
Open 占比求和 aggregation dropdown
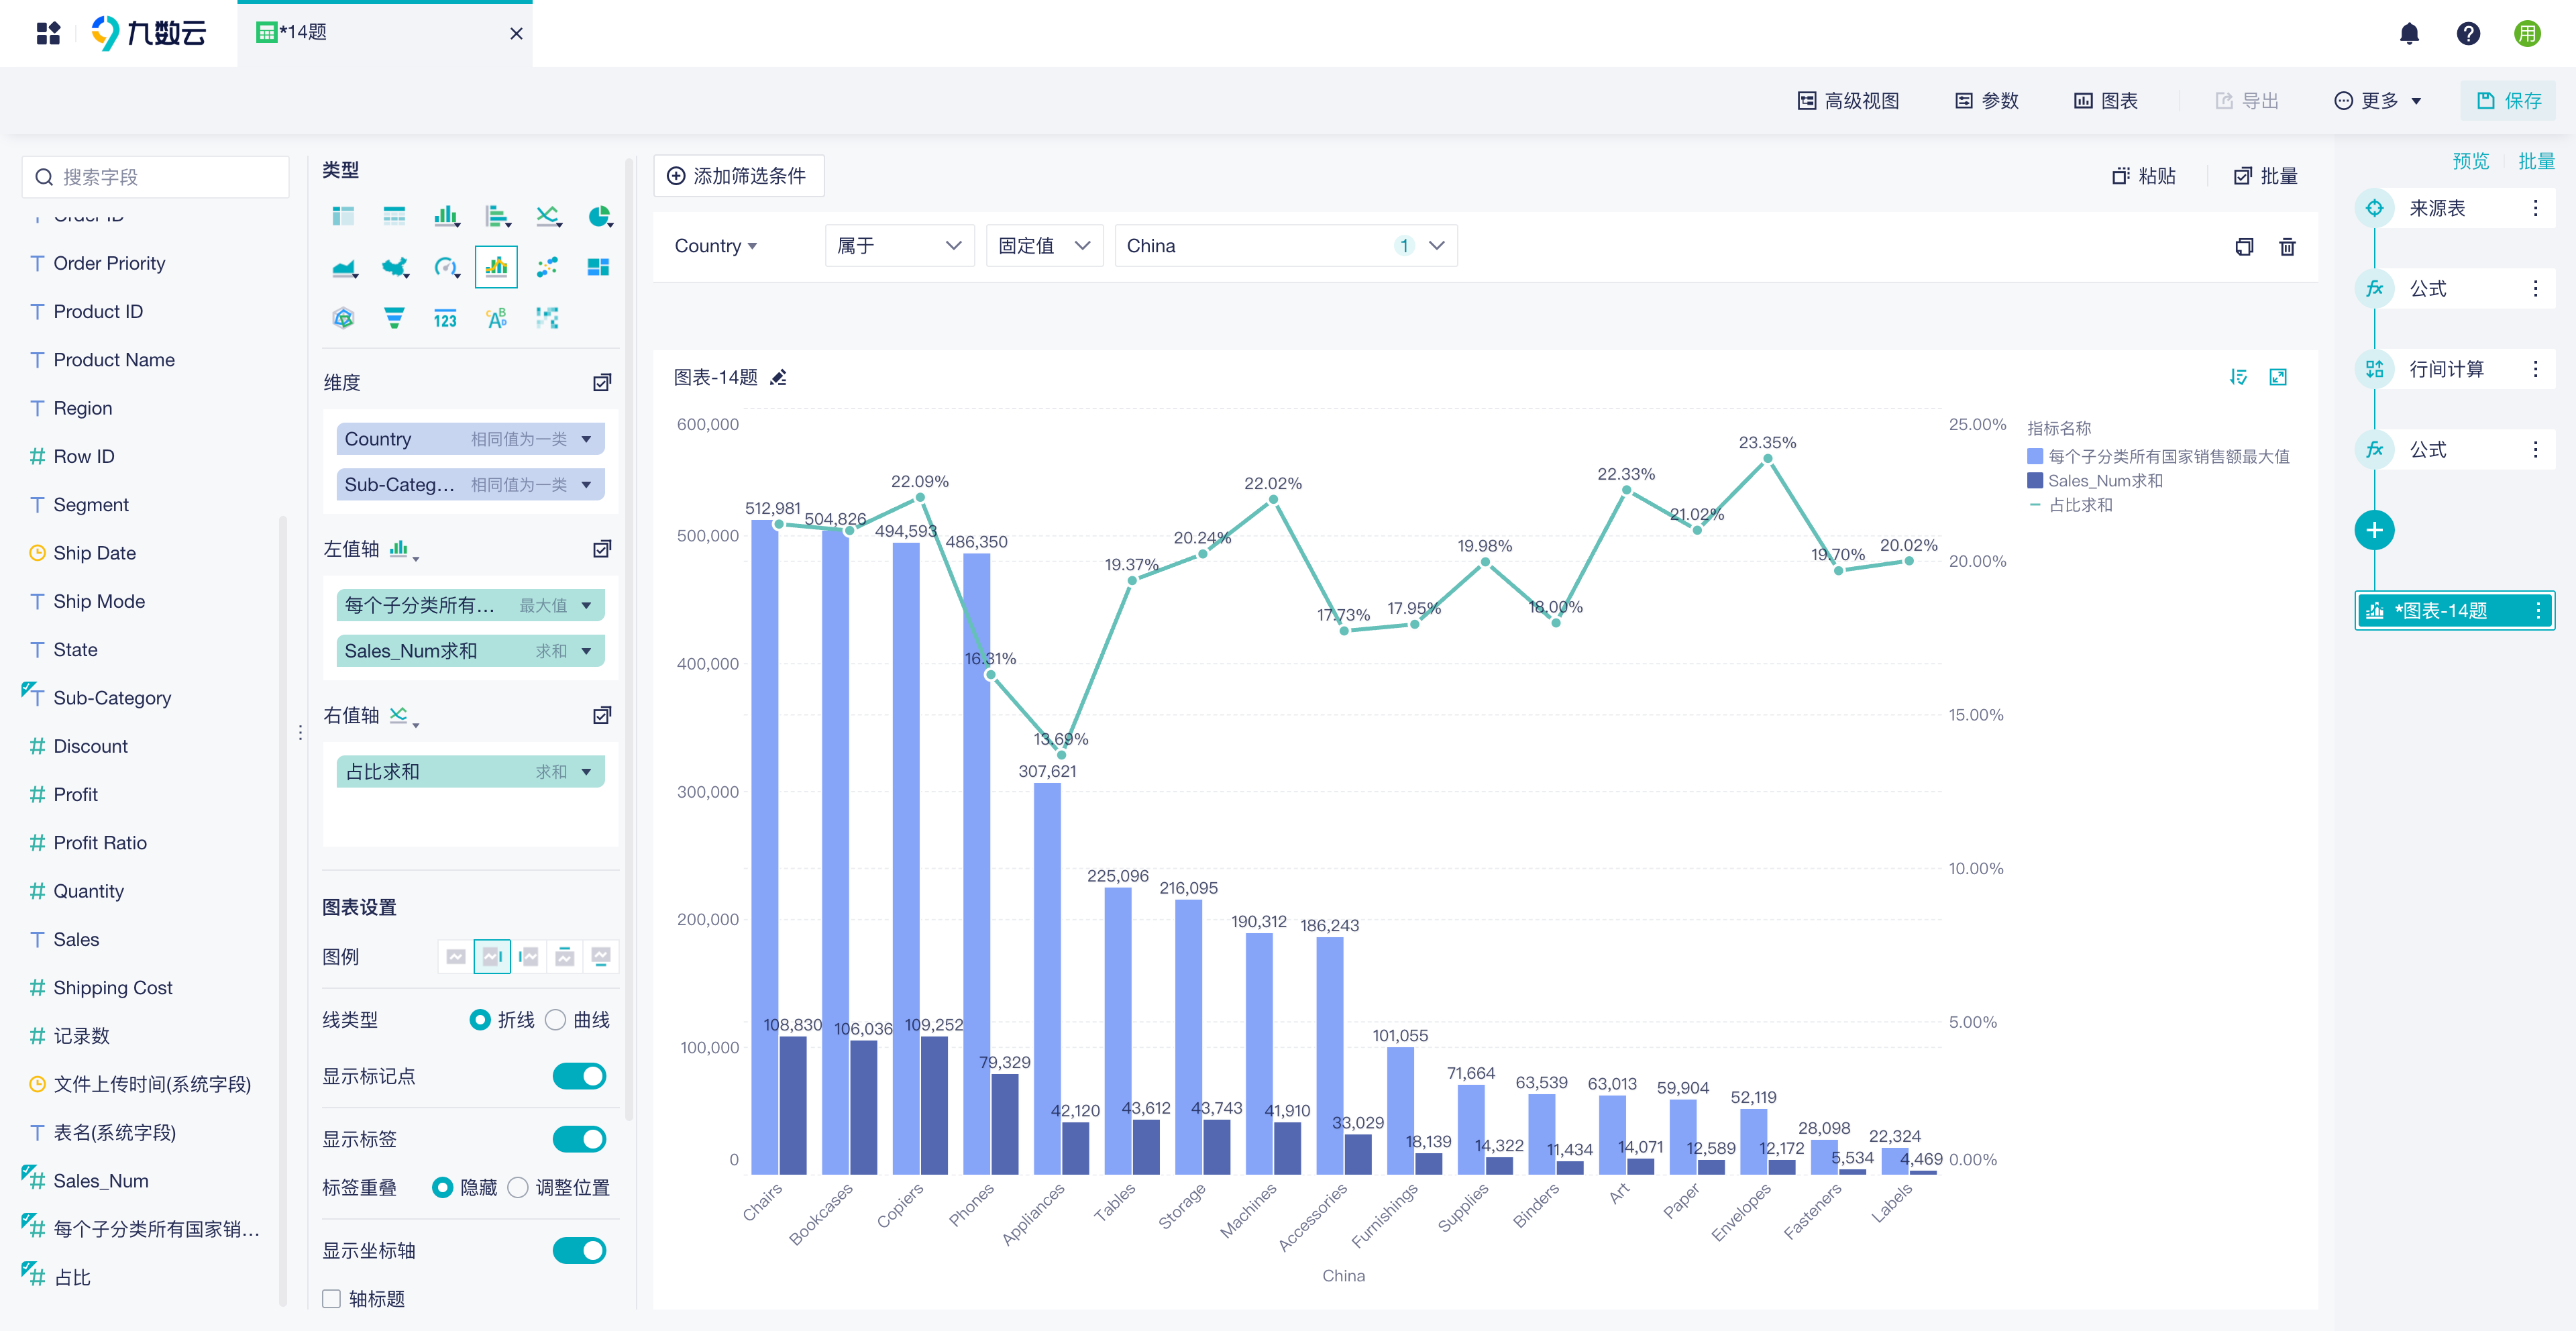(586, 772)
